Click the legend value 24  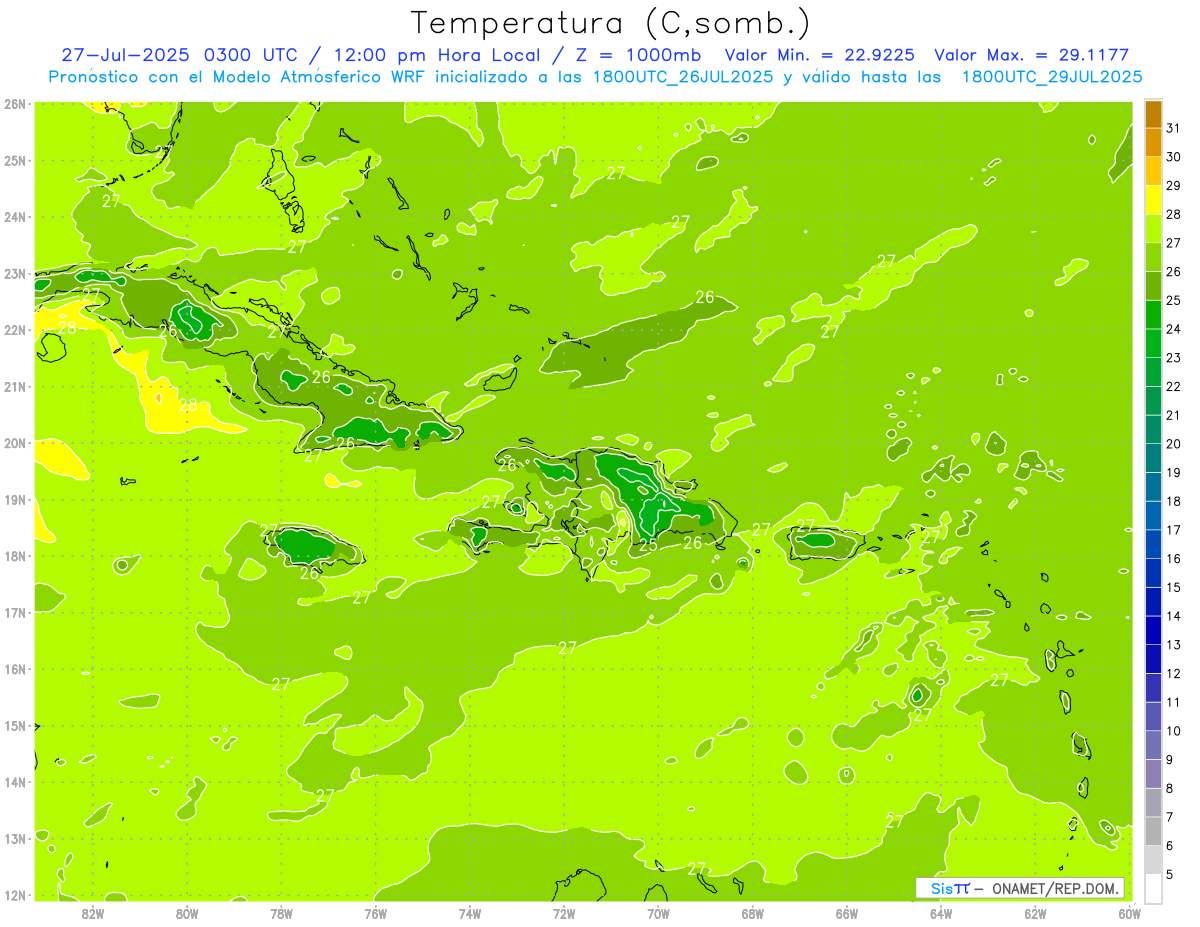coord(1173,329)
